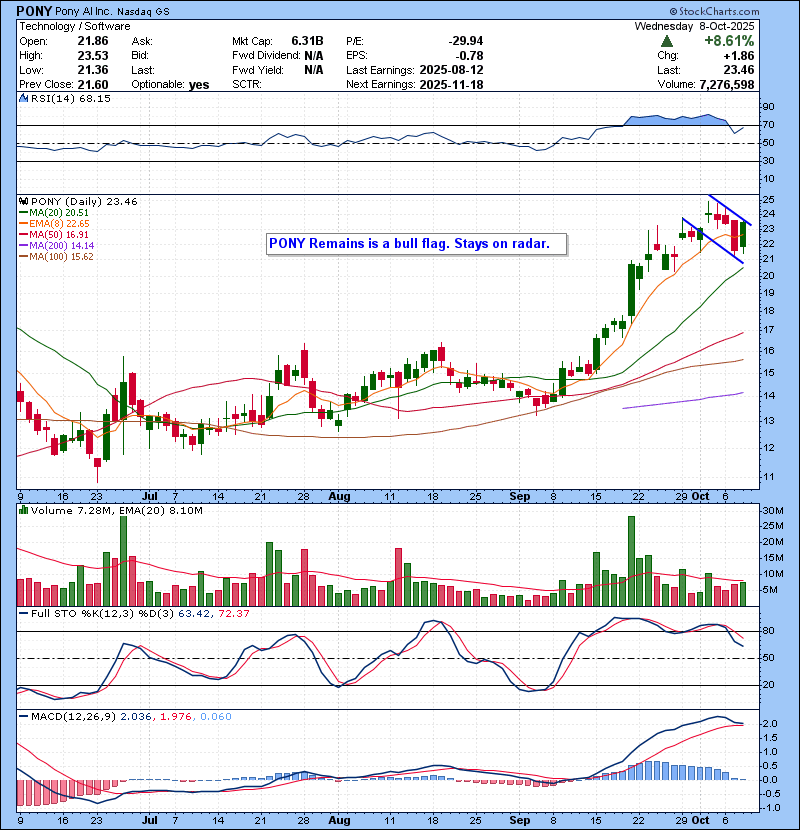The image size is (800, 830).
Task: Click the Volume 7.28M, EMA(20) 8.10M label
Action: tap(116, 510)
